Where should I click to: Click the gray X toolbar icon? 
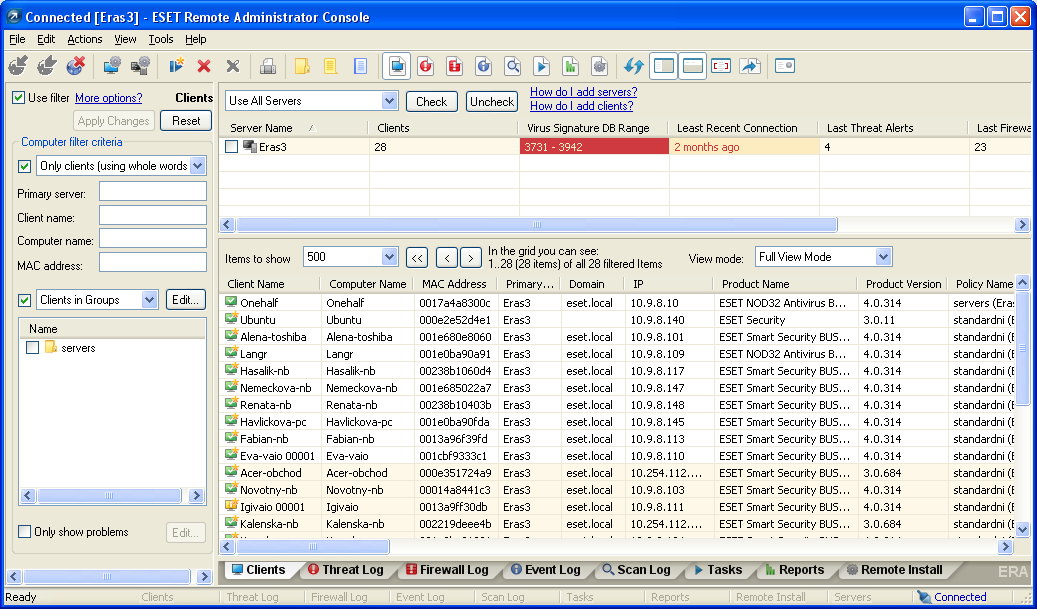233,66
